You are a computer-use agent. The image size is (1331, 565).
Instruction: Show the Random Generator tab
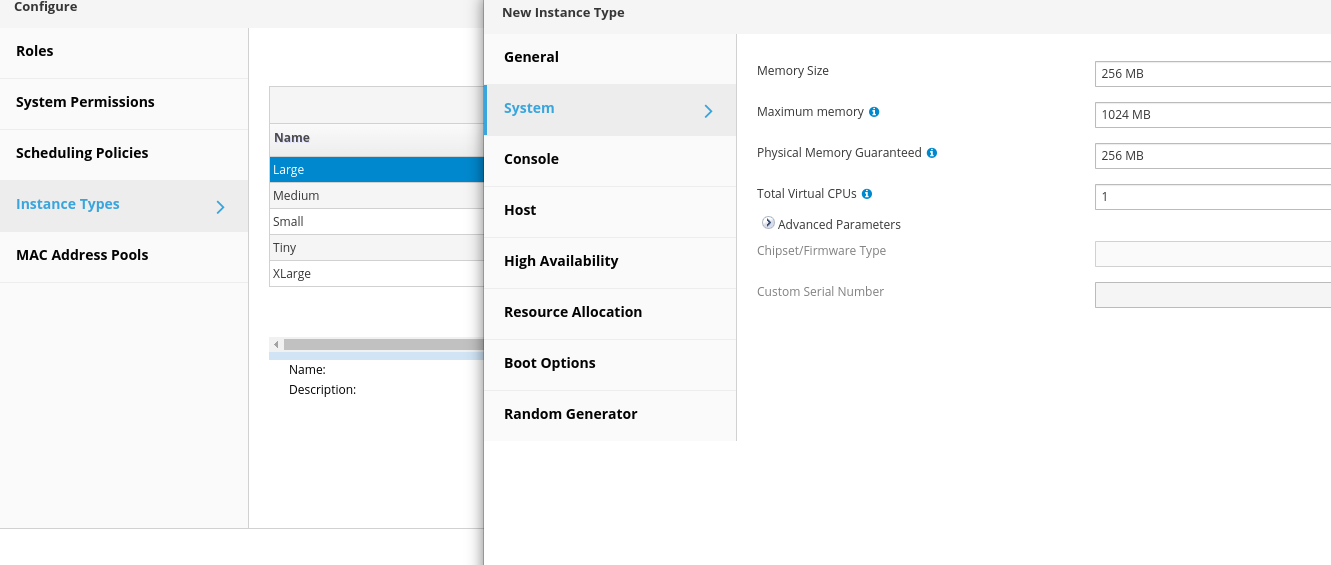click(570, 414)
